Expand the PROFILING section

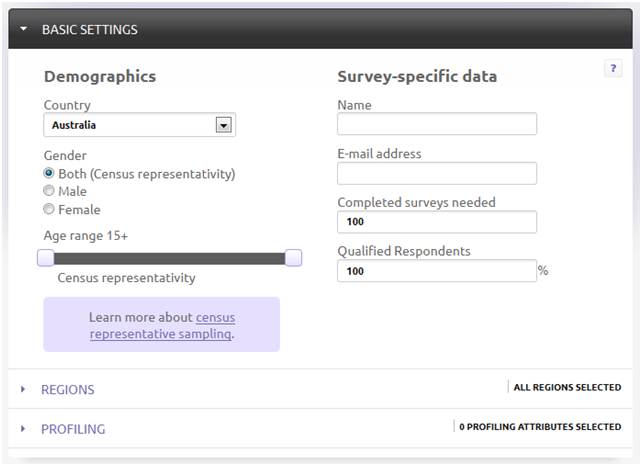(73, 429)
